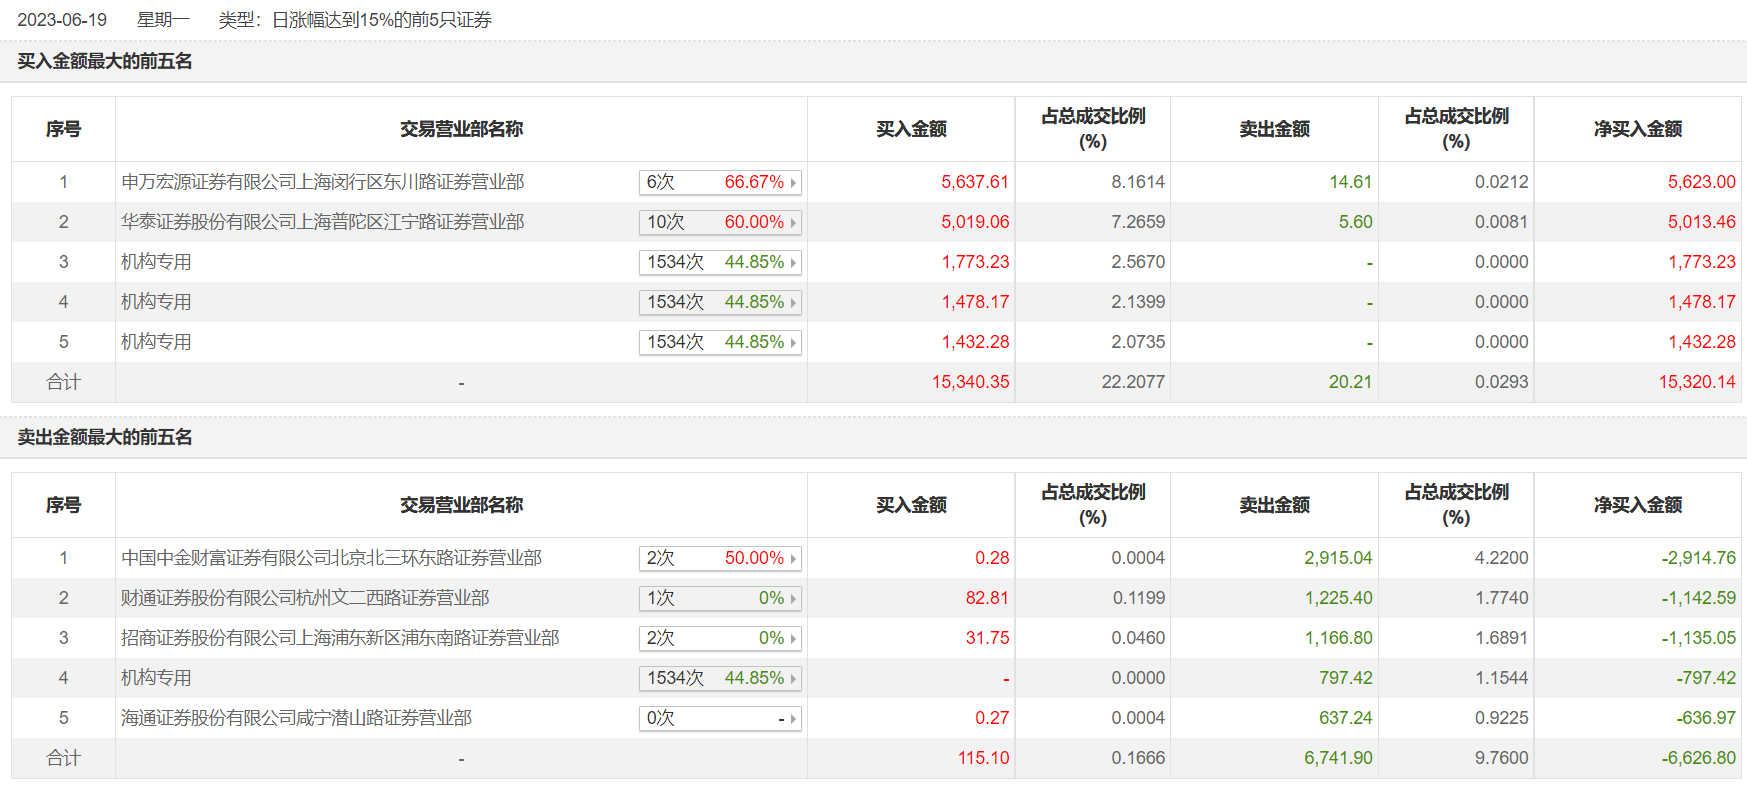Expand 1534次 box in buy row 5

(x=720, y=342)
